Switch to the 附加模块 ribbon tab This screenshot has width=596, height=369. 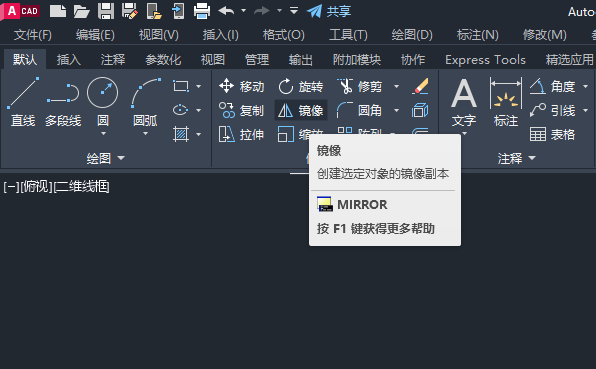click(357, 60)
